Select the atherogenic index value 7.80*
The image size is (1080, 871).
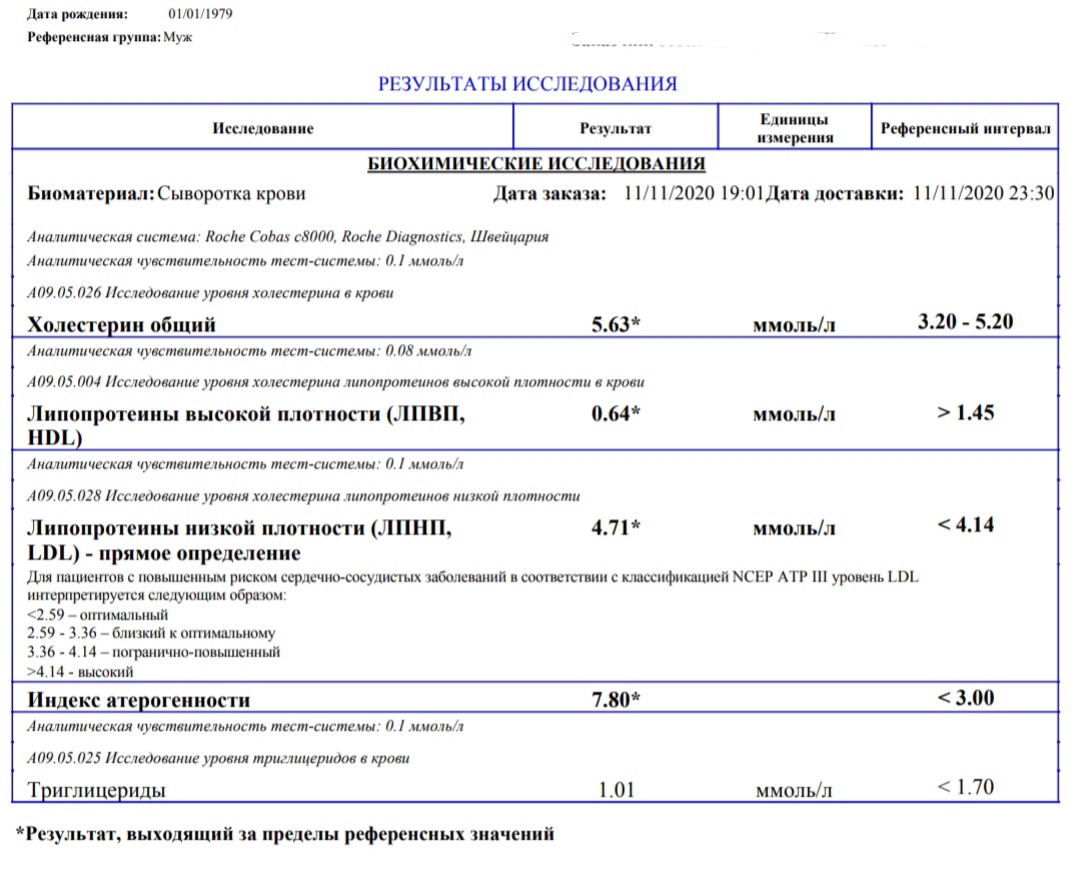[615, 699]
